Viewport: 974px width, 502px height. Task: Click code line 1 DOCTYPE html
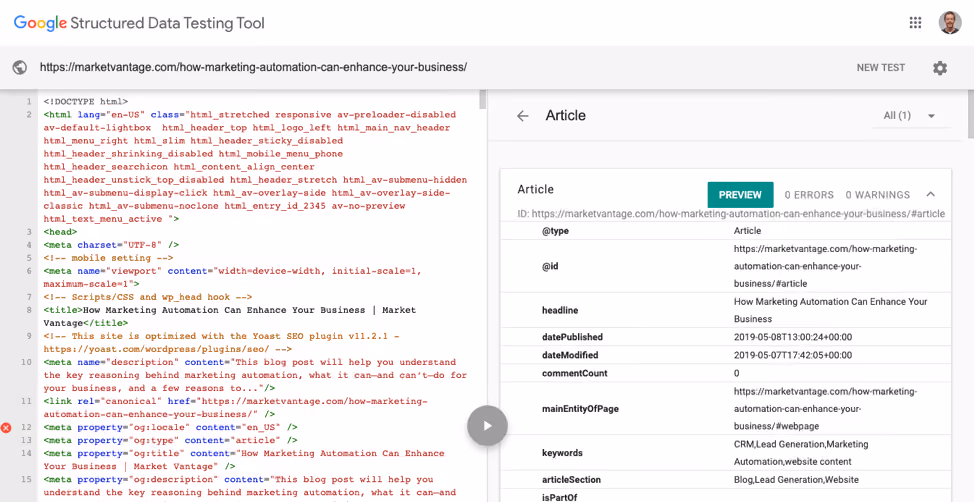[86, 101]
